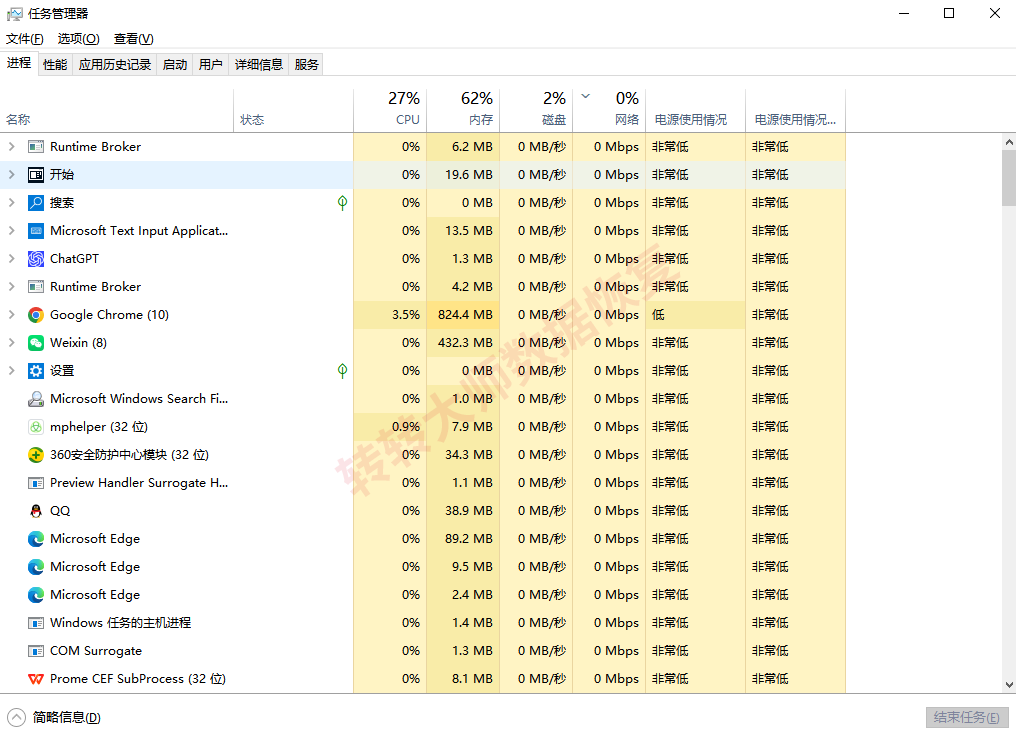Screen dimensions: 1016x739
Task: Click the Windows 任务的主机进程 icon
Action: click(36, 623)
